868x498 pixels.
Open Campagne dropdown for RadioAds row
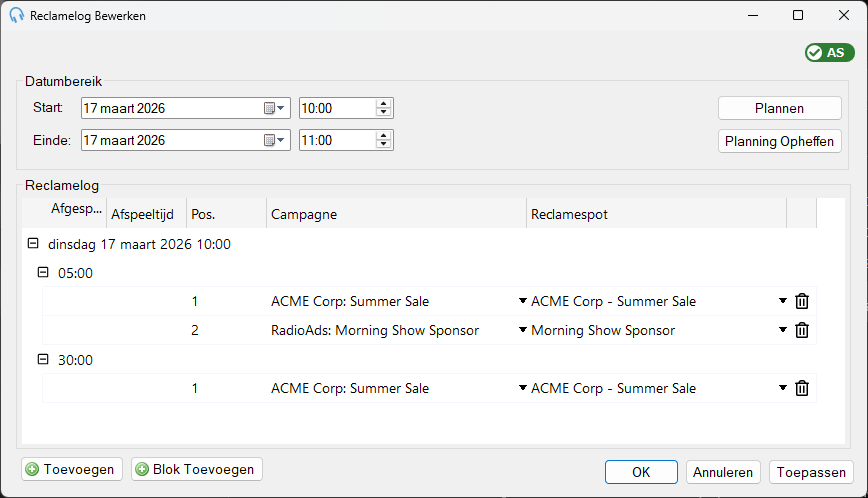coord(522,330)
